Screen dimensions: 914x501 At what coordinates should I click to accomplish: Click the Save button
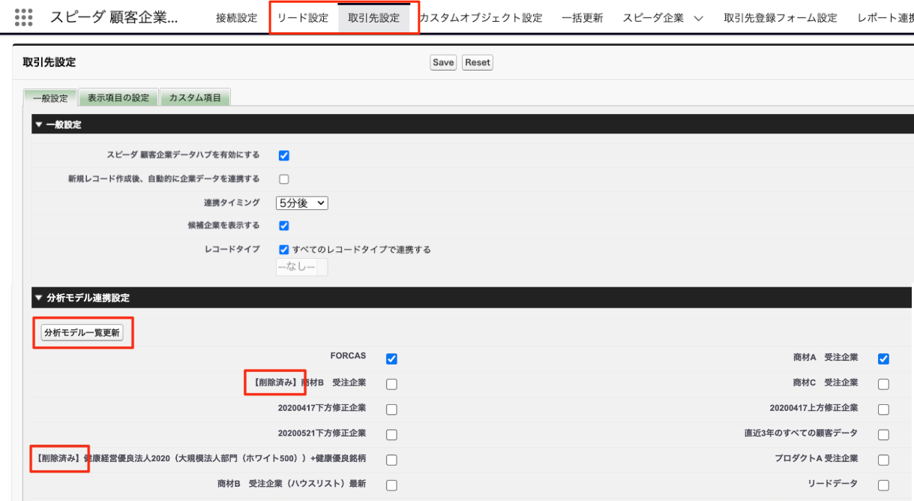tap(443, 62)
